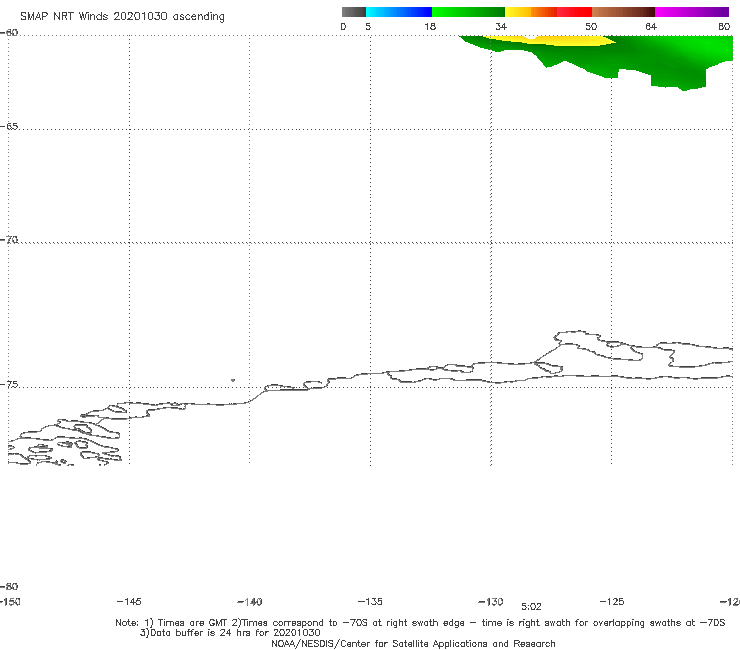740x650 pixels.
Task: Click the longitude label '-145'
Action: tap(129, 601)
